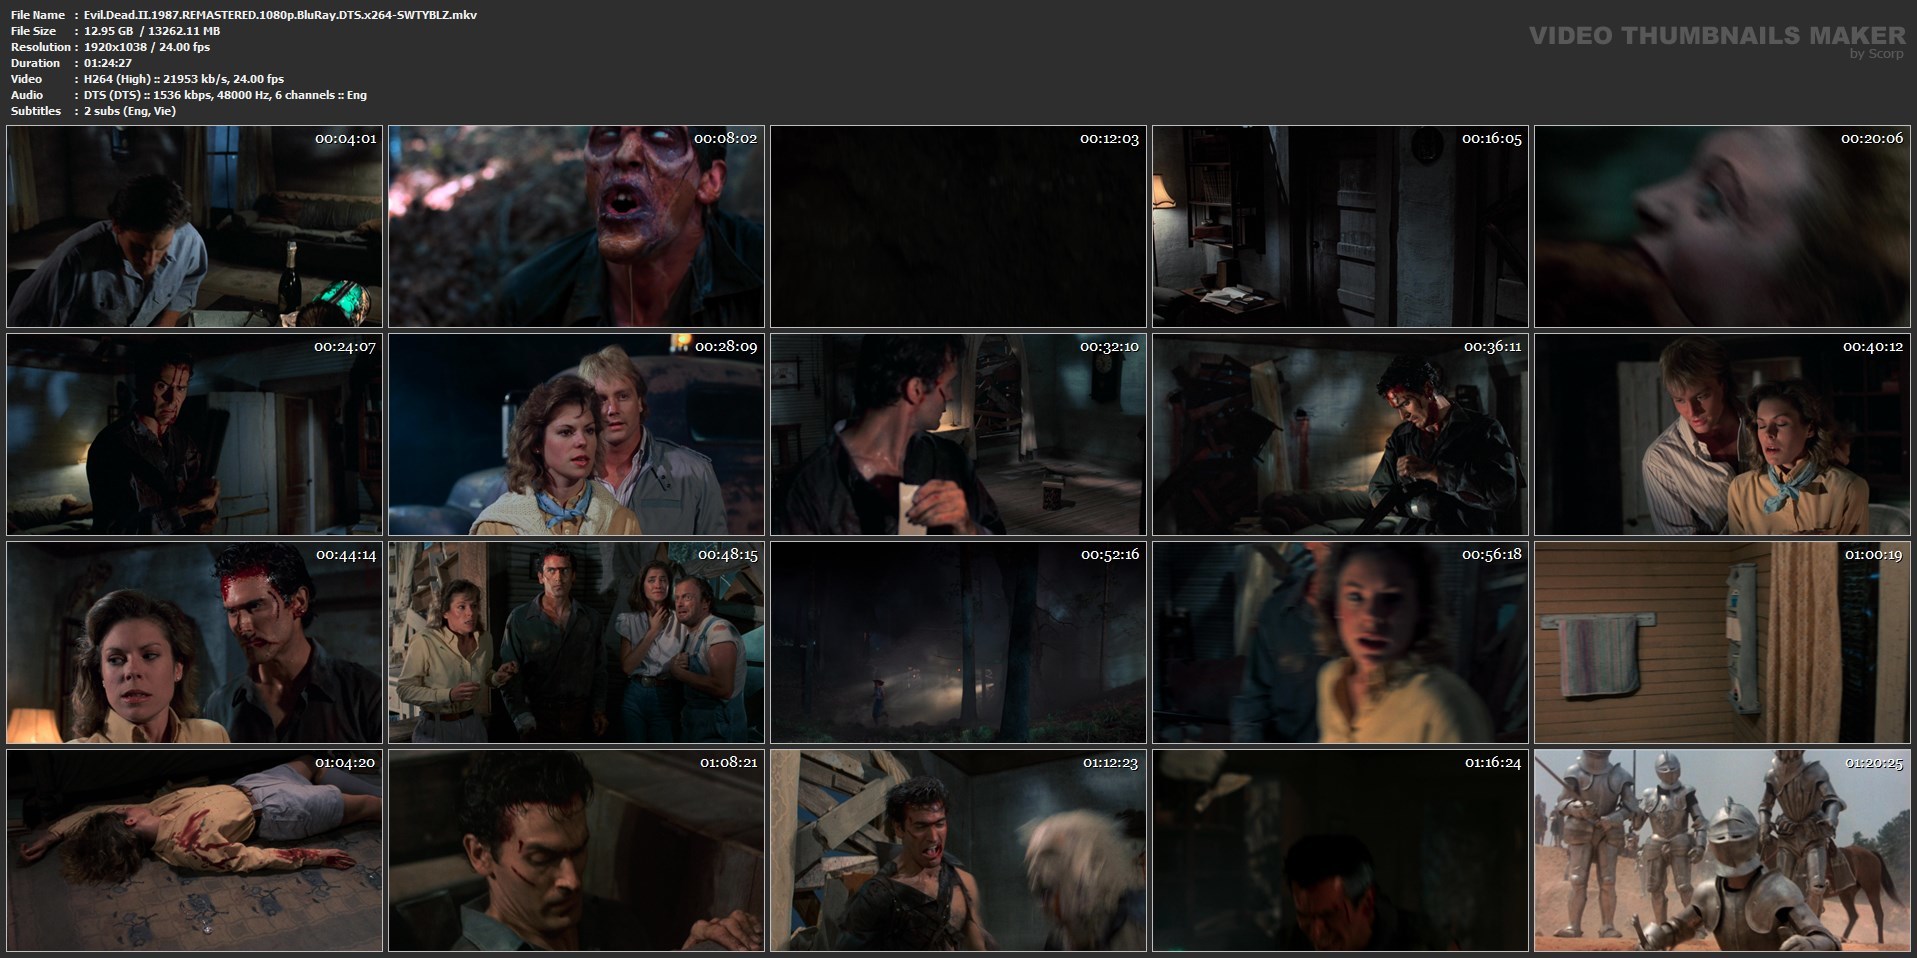This screenshot has height=958, width=1917.
Task: Click the 00:04:01 timestamp label
Action: [x=346, y=139]
